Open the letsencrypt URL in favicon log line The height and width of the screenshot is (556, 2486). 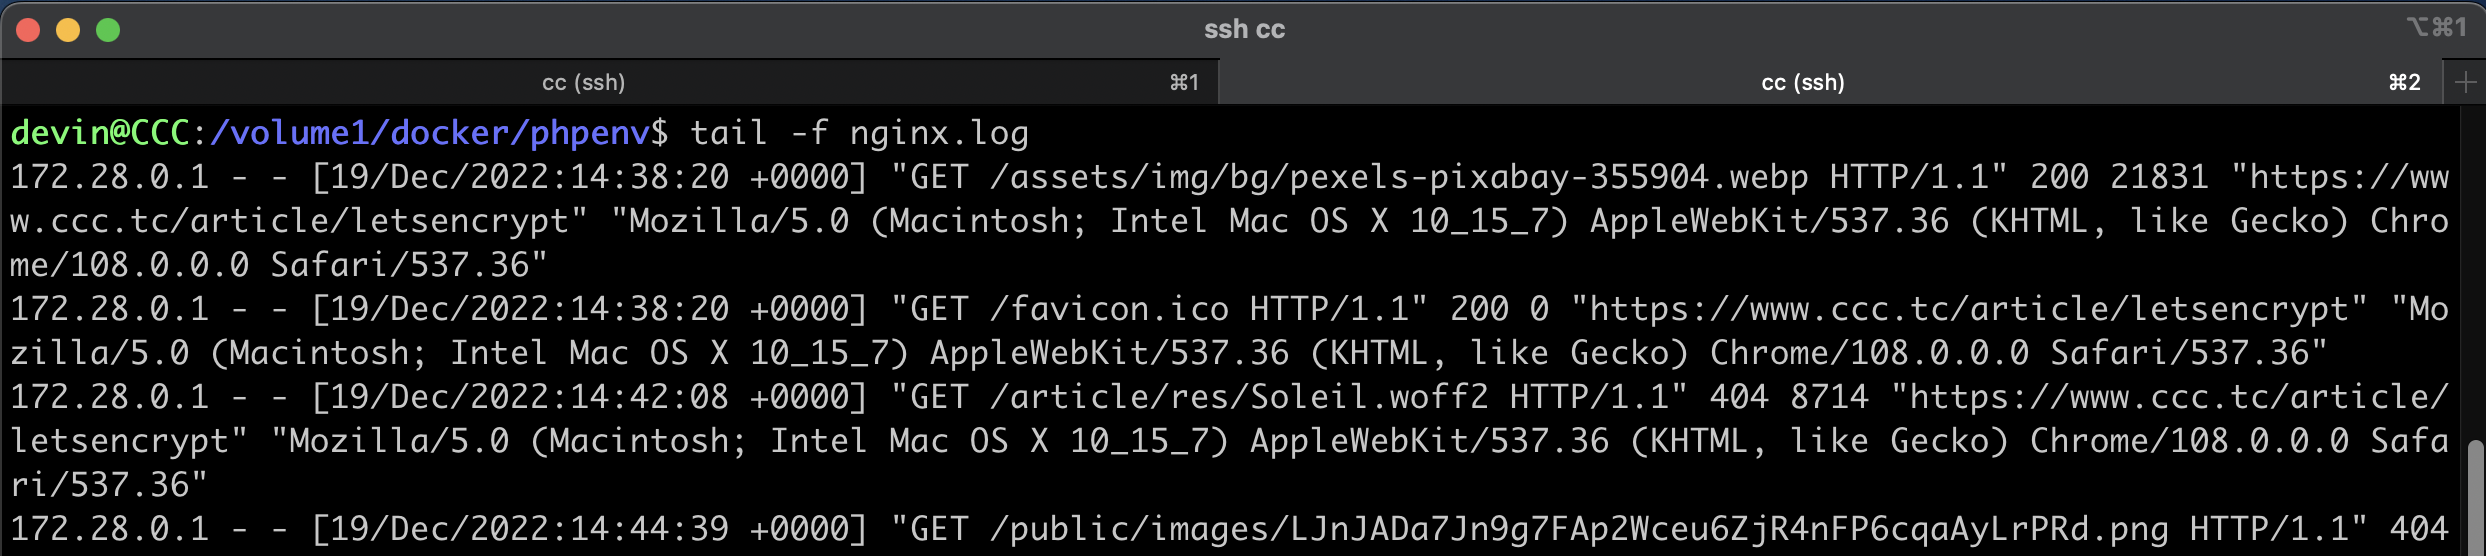[x=1969, y=309]
